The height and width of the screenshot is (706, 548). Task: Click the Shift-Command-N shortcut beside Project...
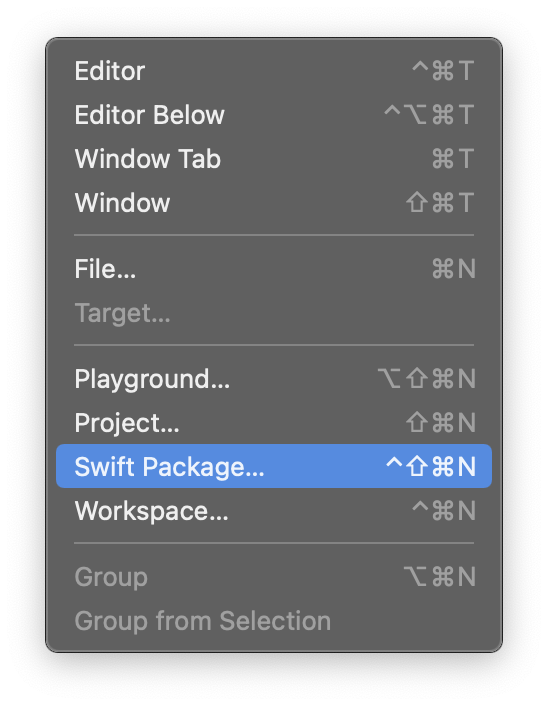[x=441, y=422]
